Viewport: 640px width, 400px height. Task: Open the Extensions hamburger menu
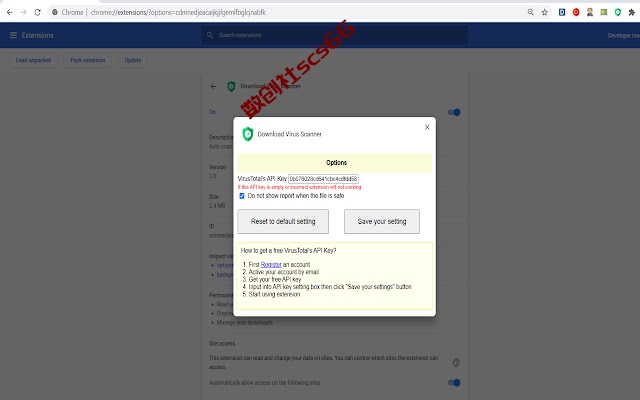pos(13,35)
